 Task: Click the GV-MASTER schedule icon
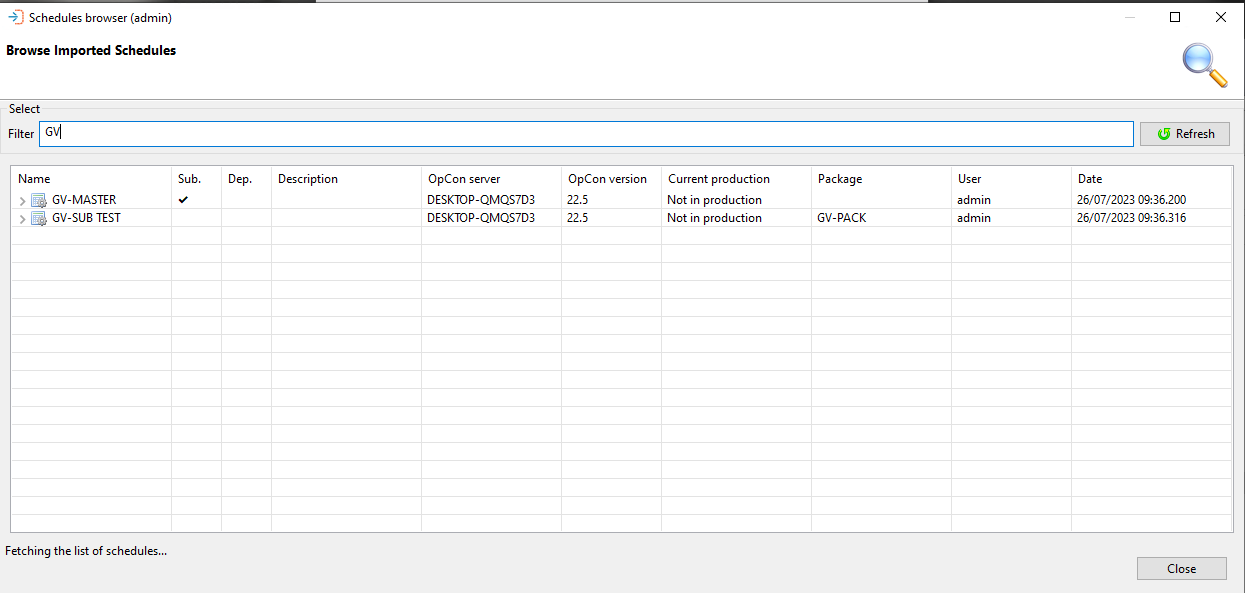click(39, 200)
